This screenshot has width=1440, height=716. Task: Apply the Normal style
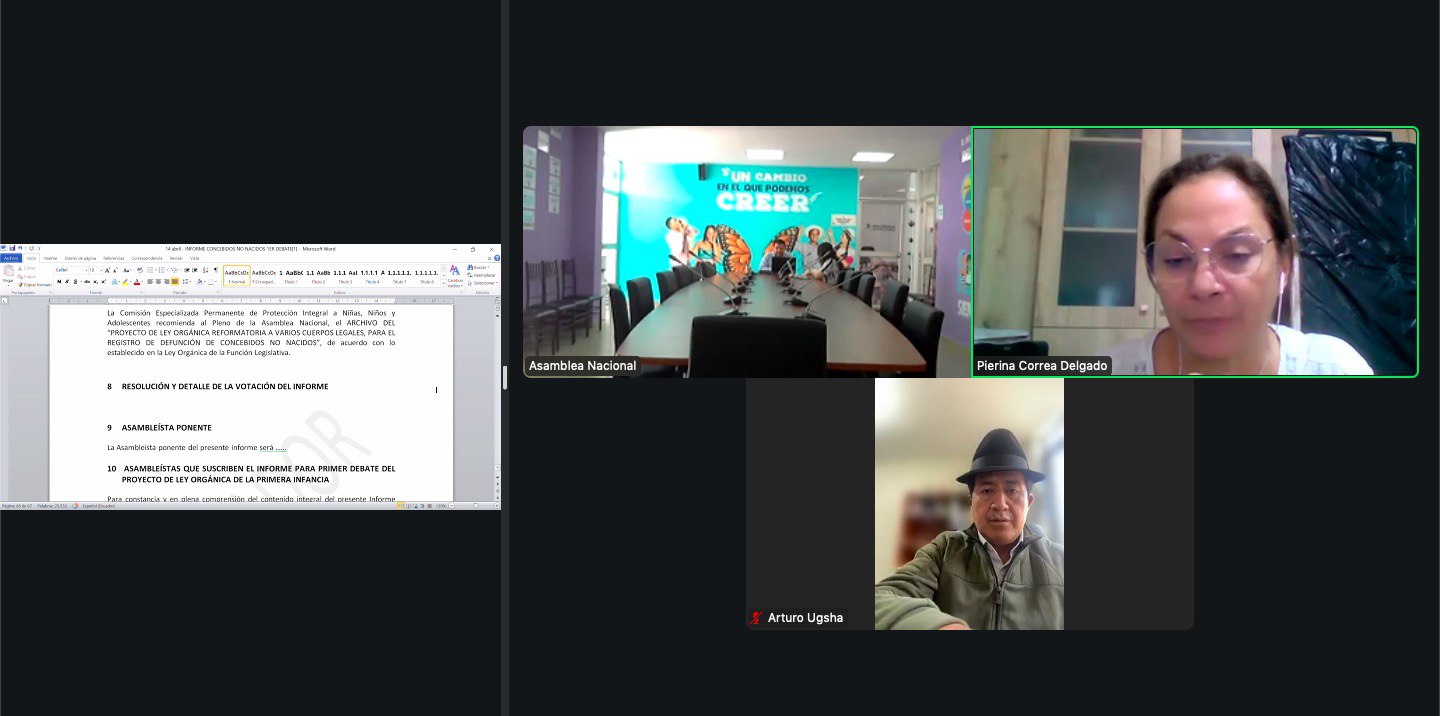click(236, 276)
